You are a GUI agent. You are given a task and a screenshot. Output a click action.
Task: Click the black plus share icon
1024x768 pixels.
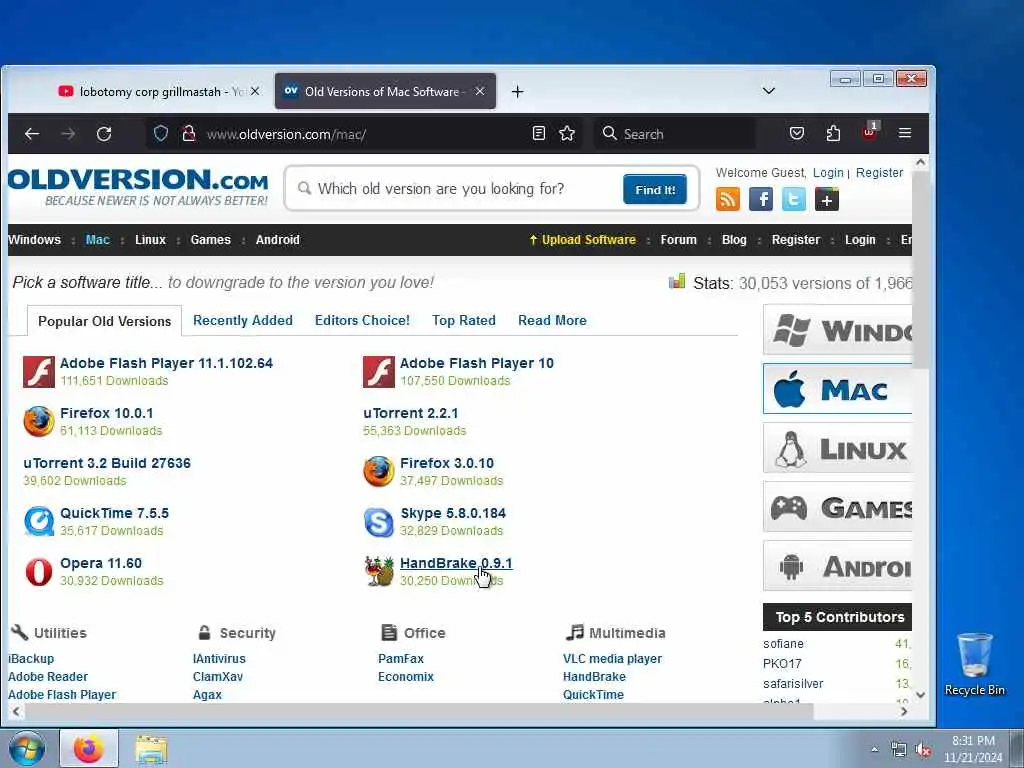tap(827, 199)
